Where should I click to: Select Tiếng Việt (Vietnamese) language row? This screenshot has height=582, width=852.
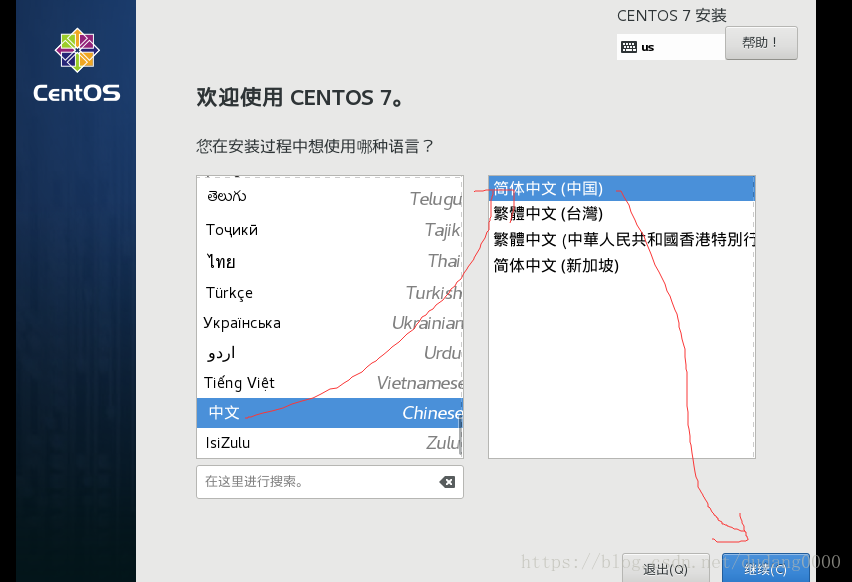[330, 383]
